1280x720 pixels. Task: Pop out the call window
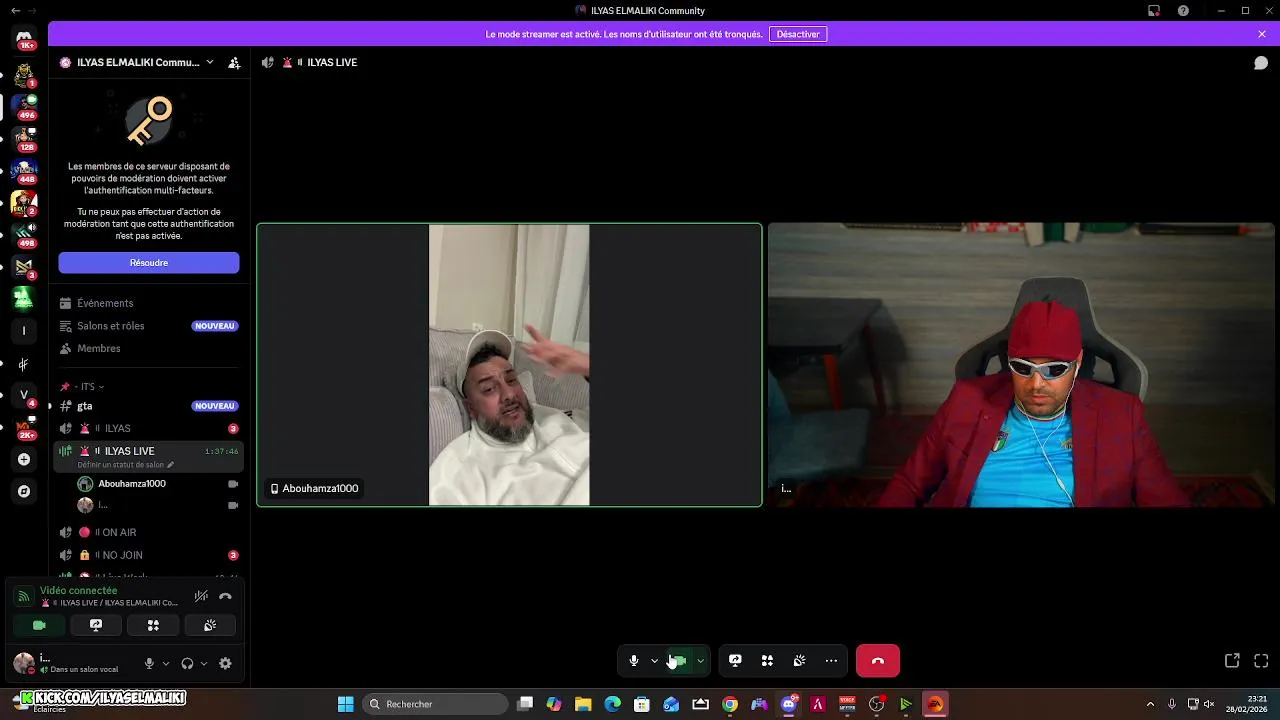tap(1232, 660)
